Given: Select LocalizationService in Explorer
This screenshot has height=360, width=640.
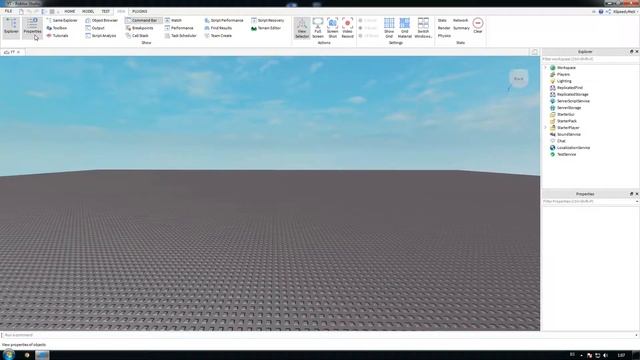Looking at the screenshot, I should tap(573, 148).
